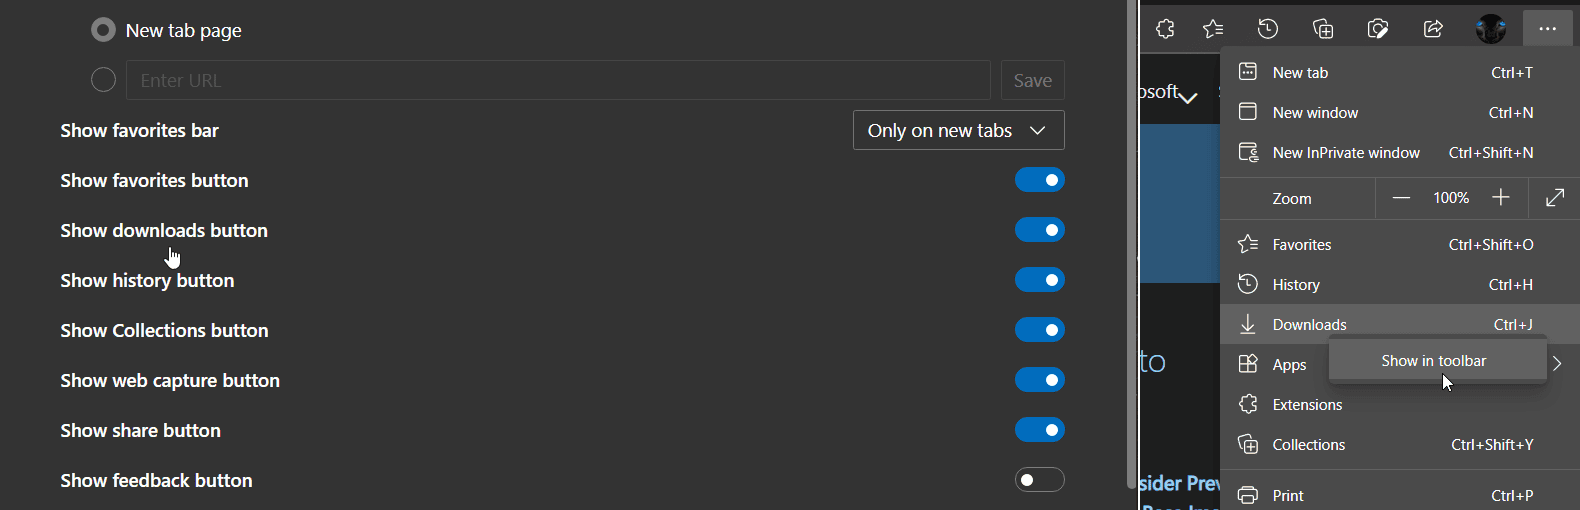Turn off Show favorites button toggle

[x=1039, y=180]
